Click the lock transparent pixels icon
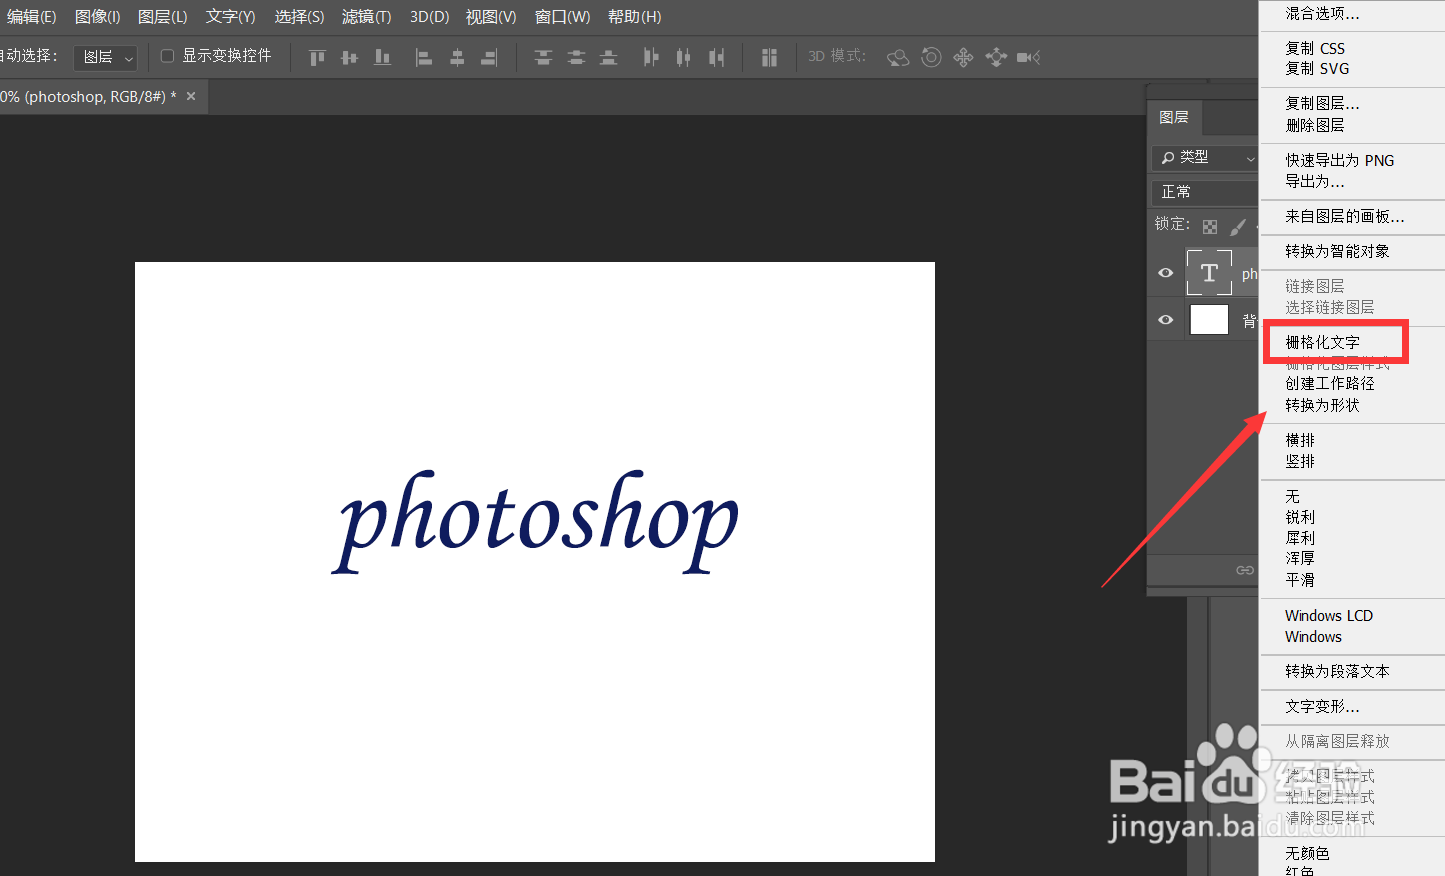 pos(1210,227)
